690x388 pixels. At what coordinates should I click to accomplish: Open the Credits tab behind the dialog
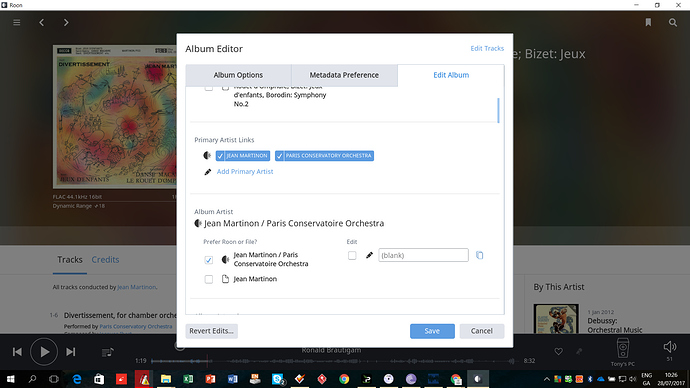pos(105,260)
